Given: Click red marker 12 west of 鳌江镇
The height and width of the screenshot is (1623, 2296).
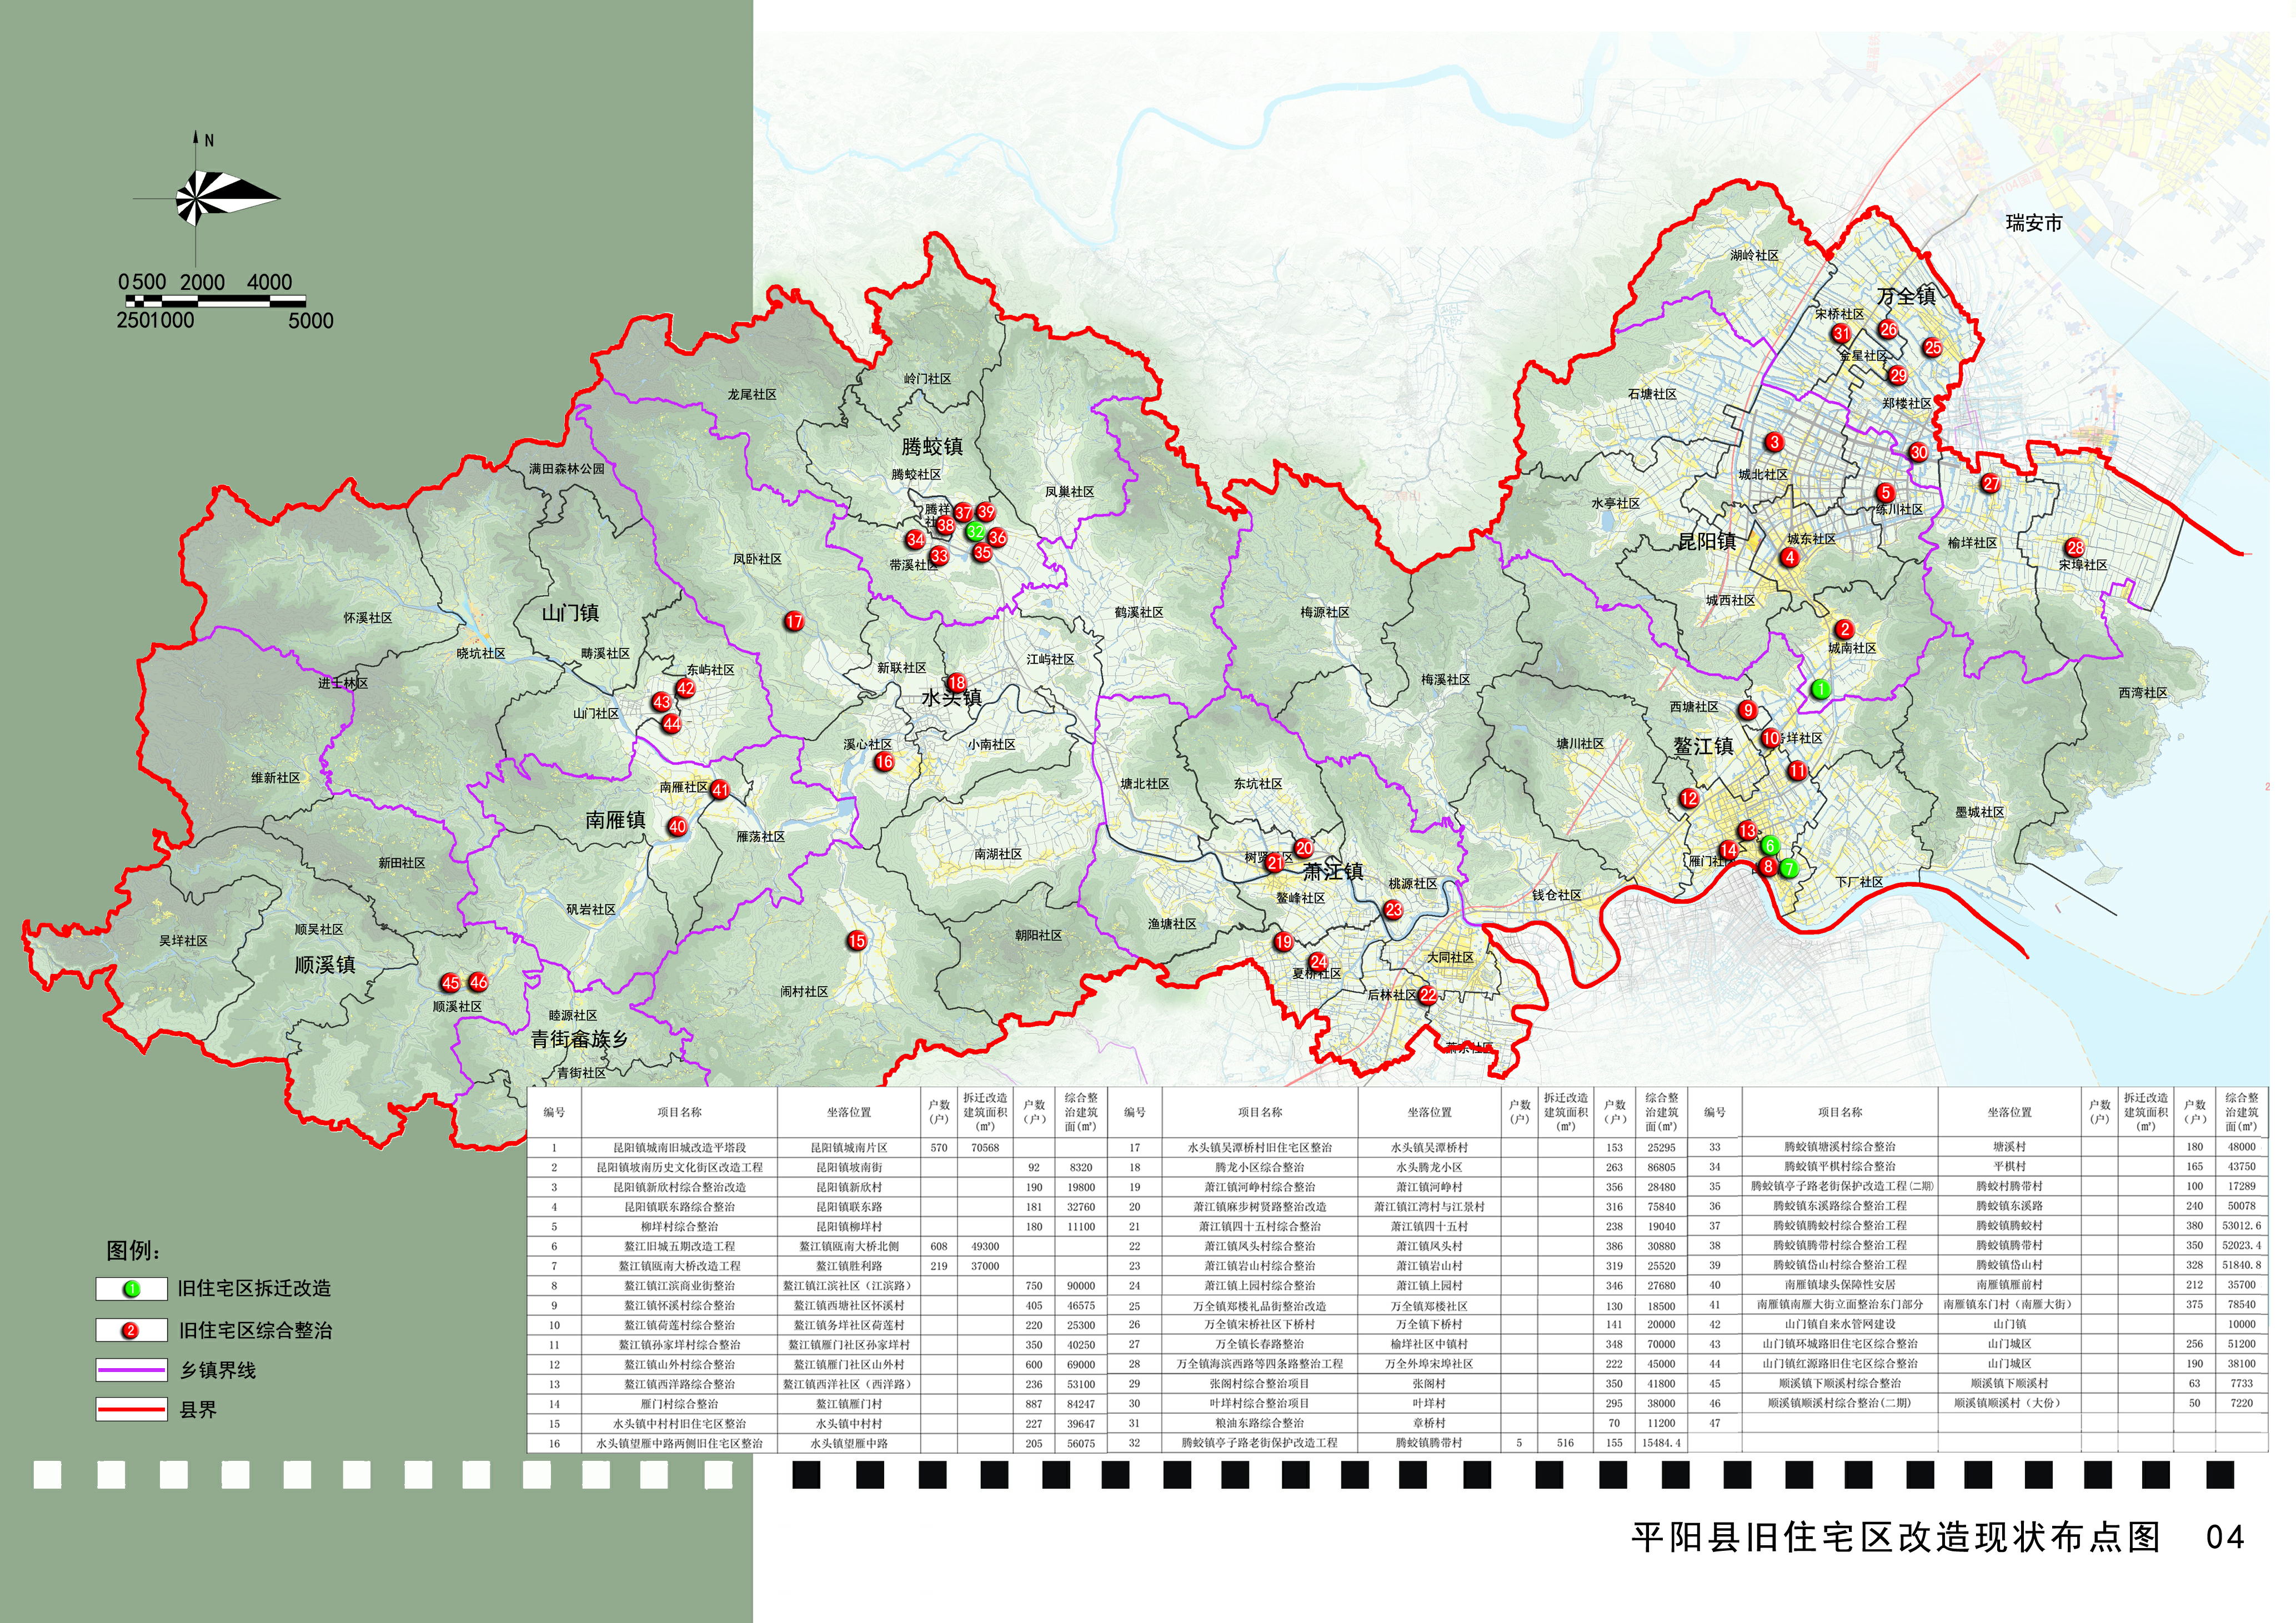Looking at the screenshot, I should [1689, 798].
